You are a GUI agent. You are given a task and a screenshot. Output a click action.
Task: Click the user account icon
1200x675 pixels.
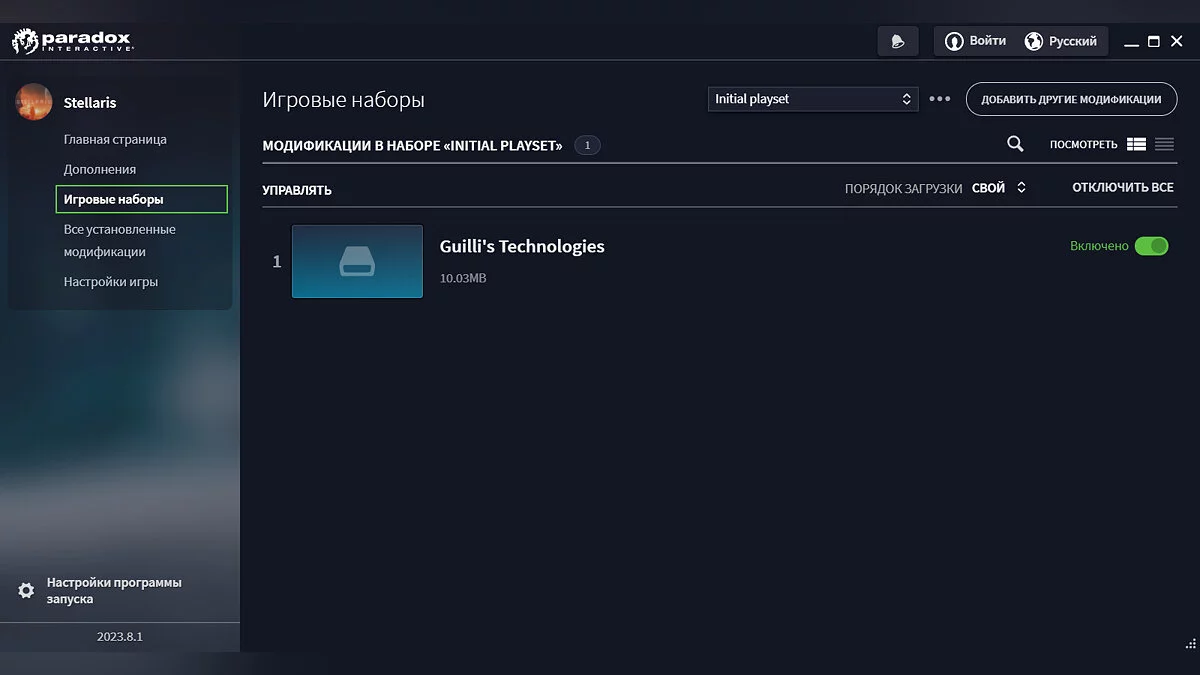[x=954, y=41]
